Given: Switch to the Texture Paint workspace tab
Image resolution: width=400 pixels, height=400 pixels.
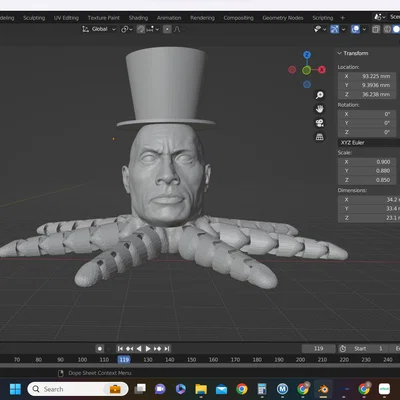Looking at the screenshot, I should pyautogui.click(x=104, y=18).
